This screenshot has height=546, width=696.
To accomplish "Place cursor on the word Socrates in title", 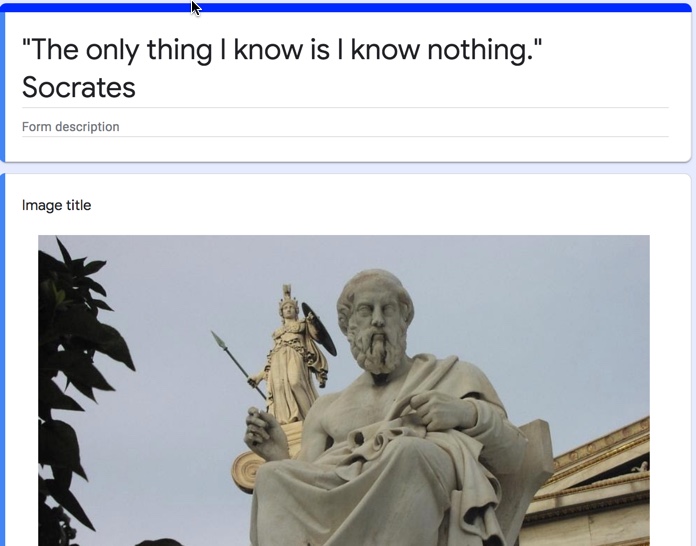I will point(79,87).
